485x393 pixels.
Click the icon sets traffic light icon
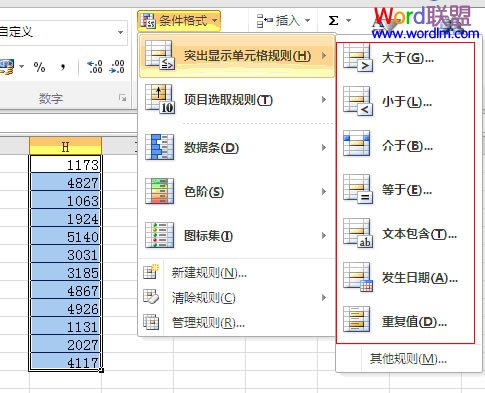click(x=160, y=235)
